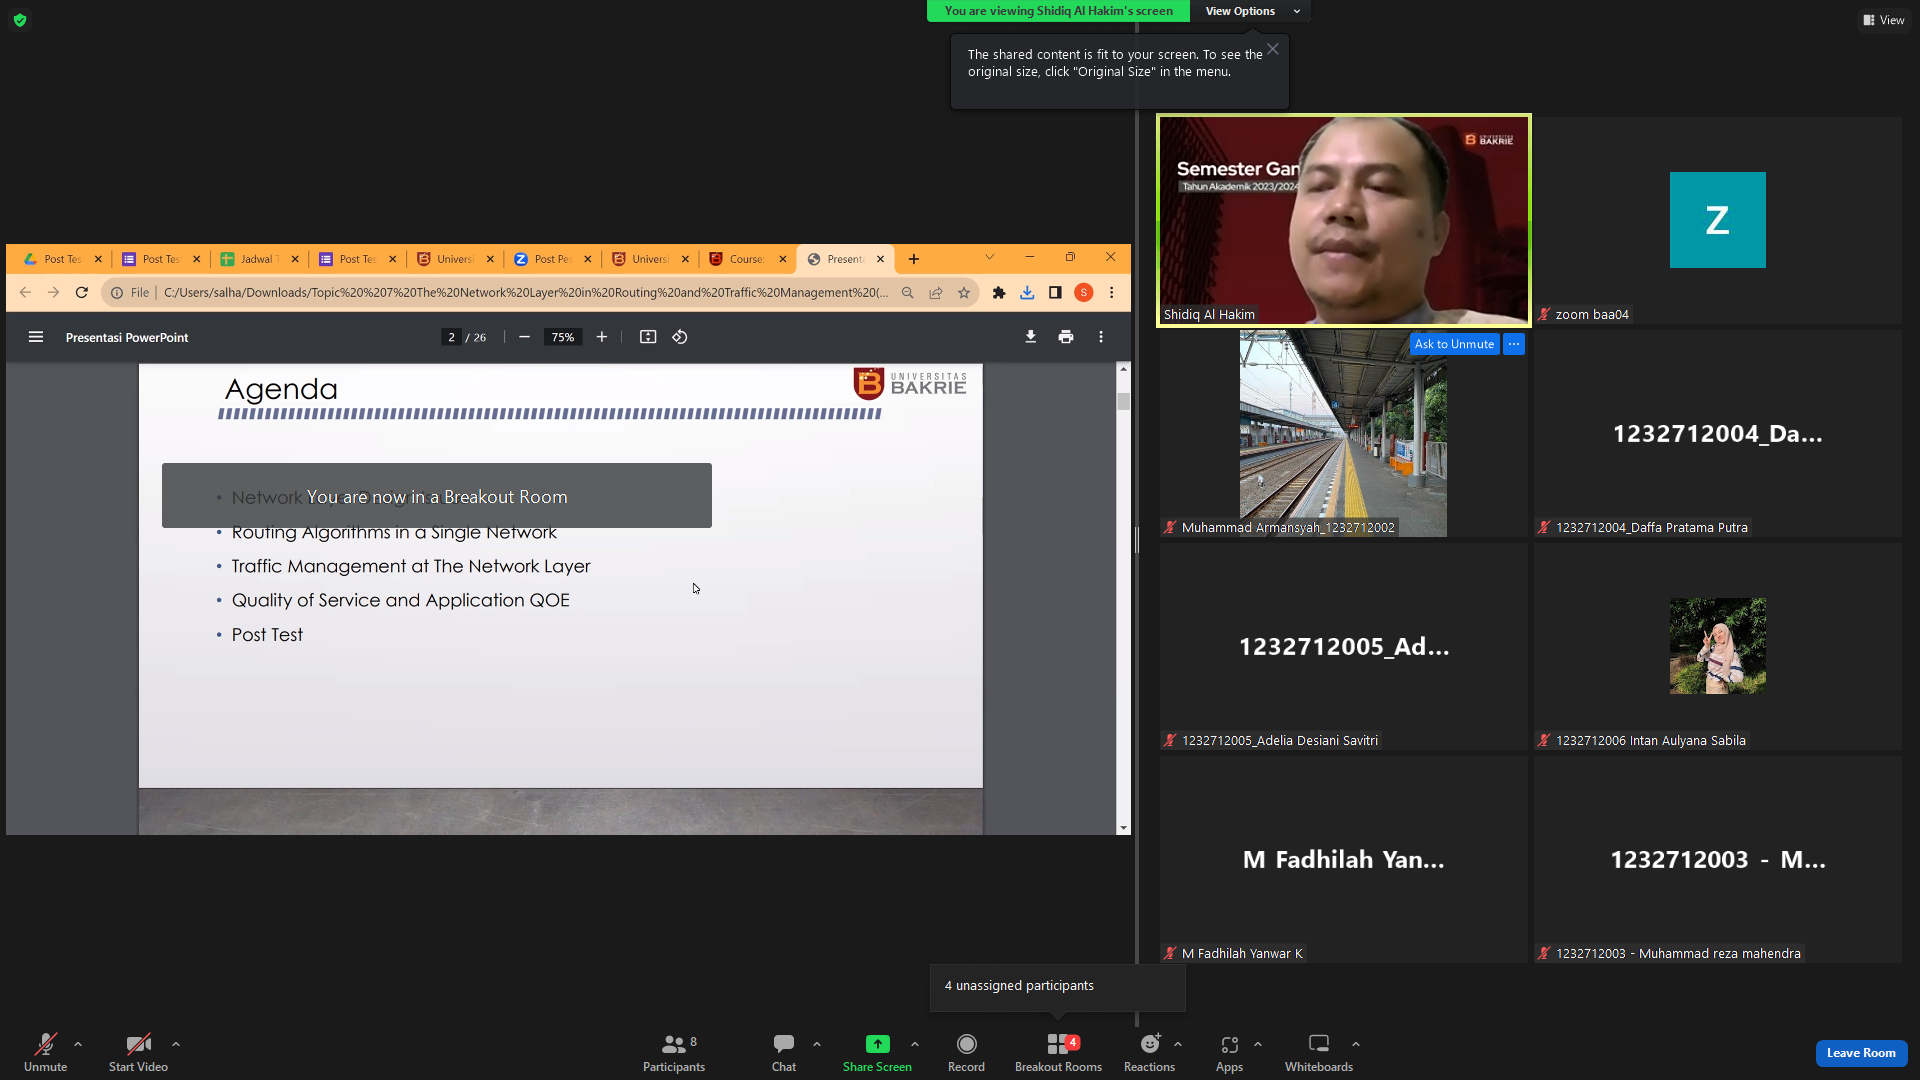Switch to the first Post Tes Drive tab
Screen dimensions: 1920x1080
pyautogui.click(x=62, y=259)
